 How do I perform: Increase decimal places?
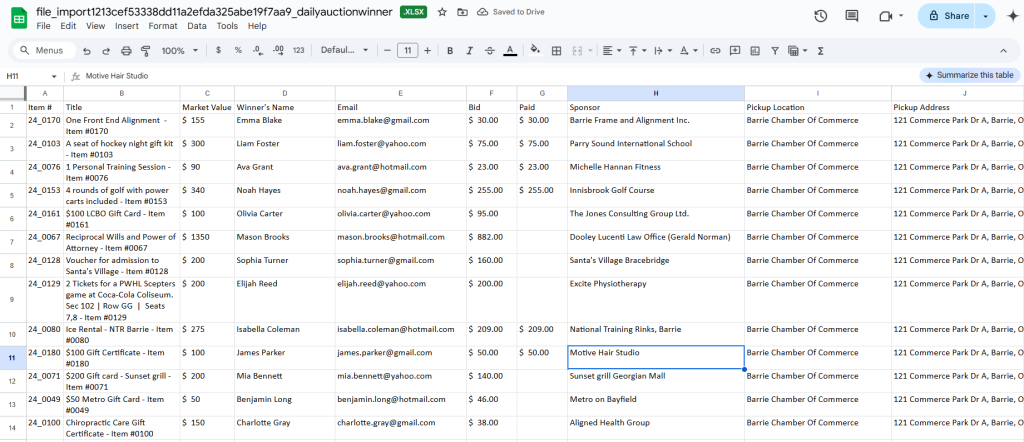(x=278, y=50)
